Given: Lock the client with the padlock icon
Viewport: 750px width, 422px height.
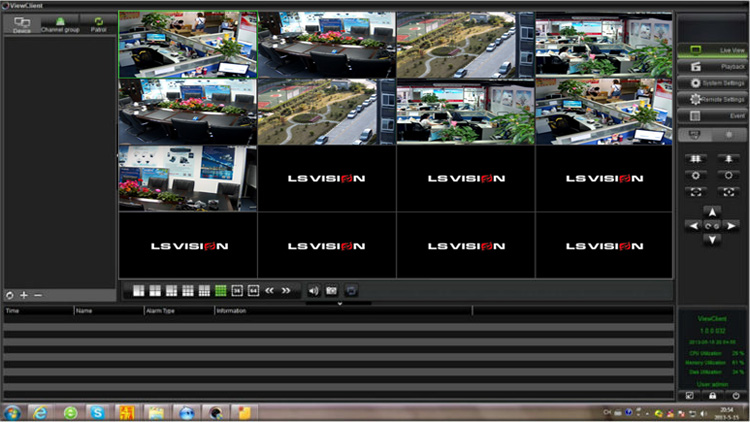Looking at the screenshot, I should [x=712, y=396].
